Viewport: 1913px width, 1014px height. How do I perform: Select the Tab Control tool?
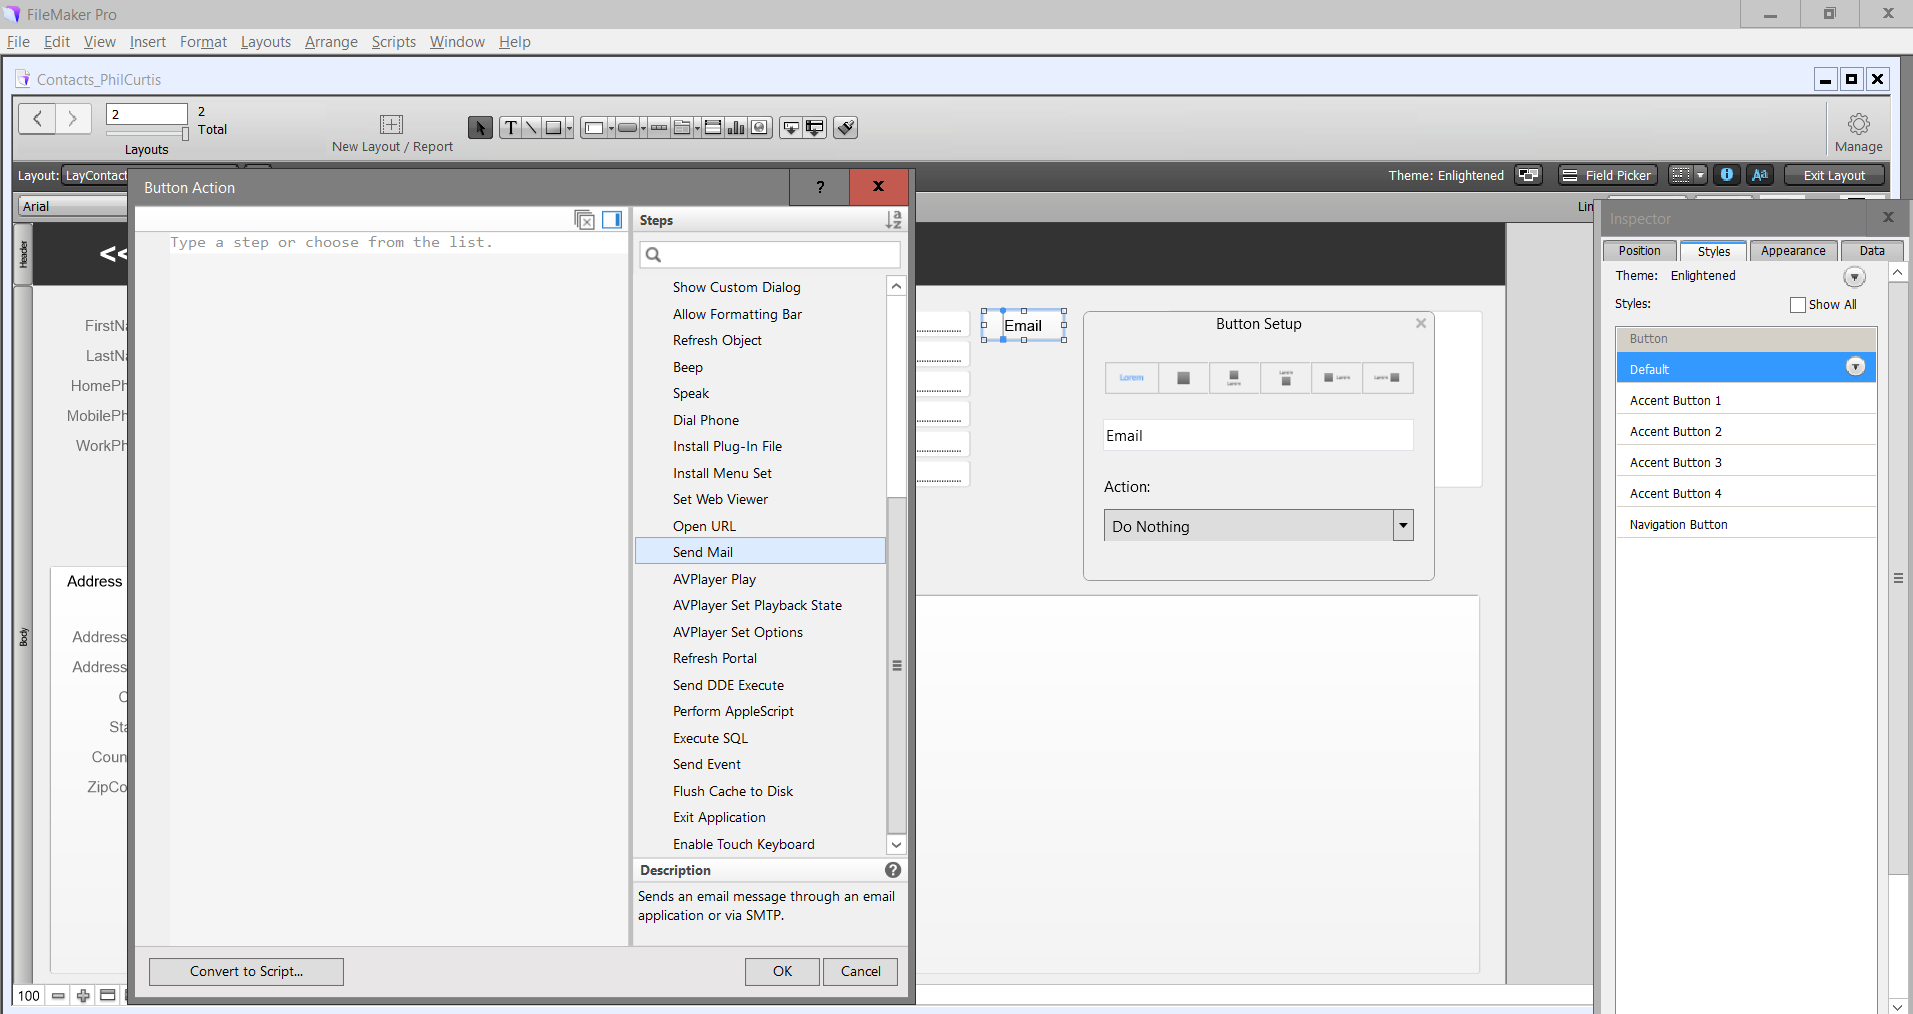tap(682, 127)
